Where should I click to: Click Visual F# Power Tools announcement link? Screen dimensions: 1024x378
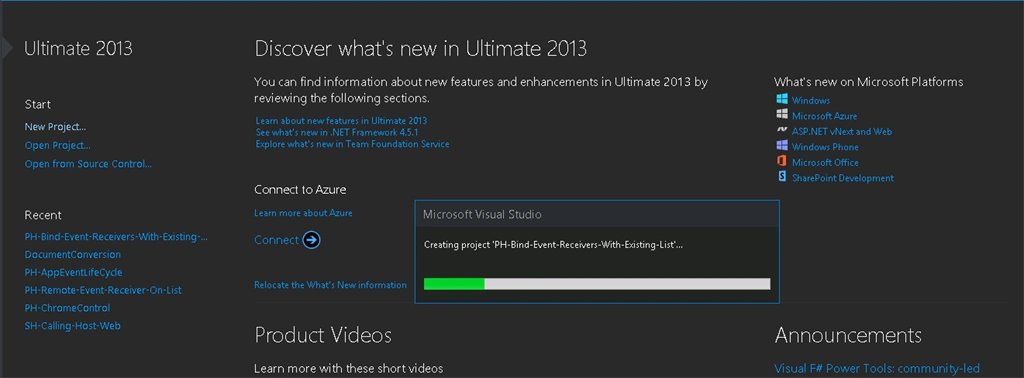tap(877, 369)
